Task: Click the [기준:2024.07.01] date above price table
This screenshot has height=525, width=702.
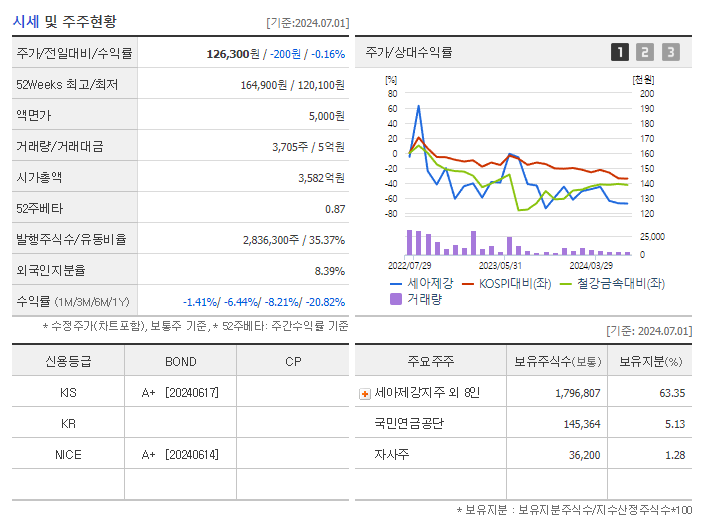Action: [308, 23]
